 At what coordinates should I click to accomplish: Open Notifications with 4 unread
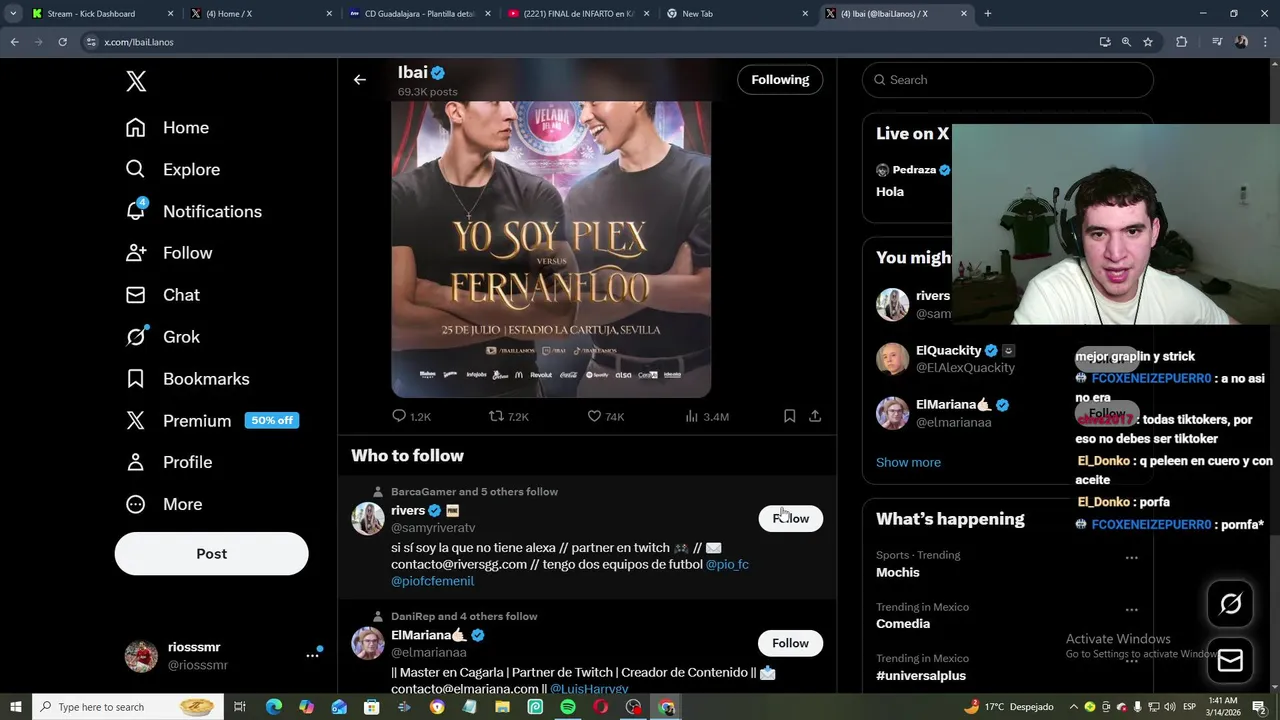(194, 211)
